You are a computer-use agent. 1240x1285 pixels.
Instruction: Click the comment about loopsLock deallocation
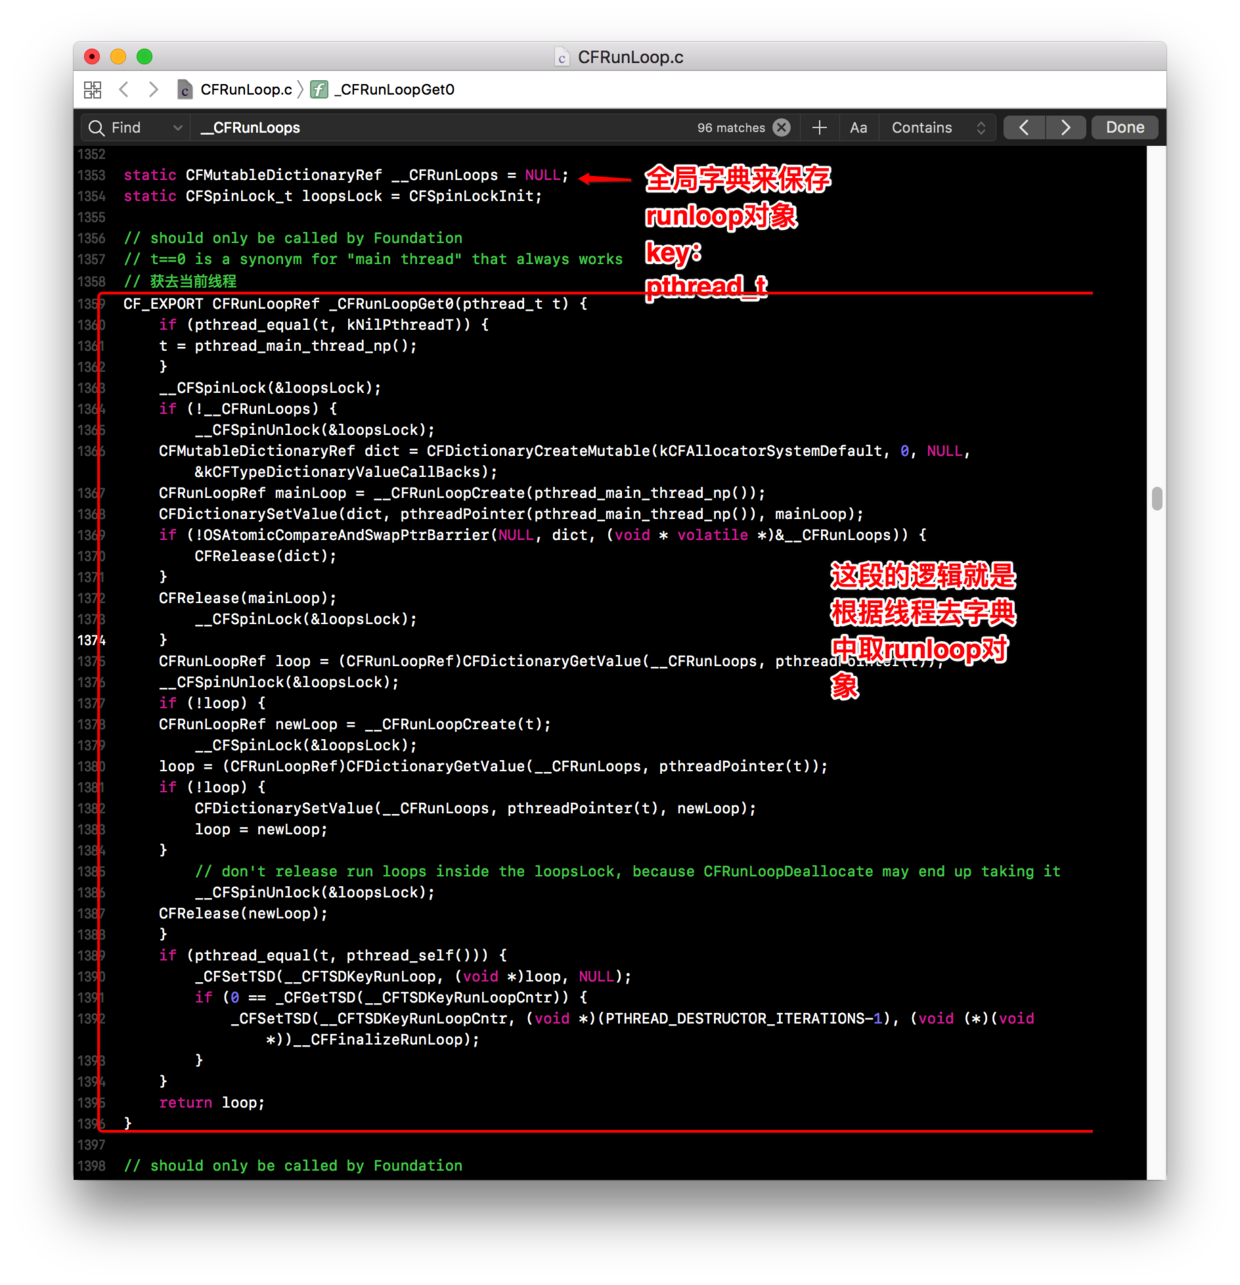click(627, 872)
